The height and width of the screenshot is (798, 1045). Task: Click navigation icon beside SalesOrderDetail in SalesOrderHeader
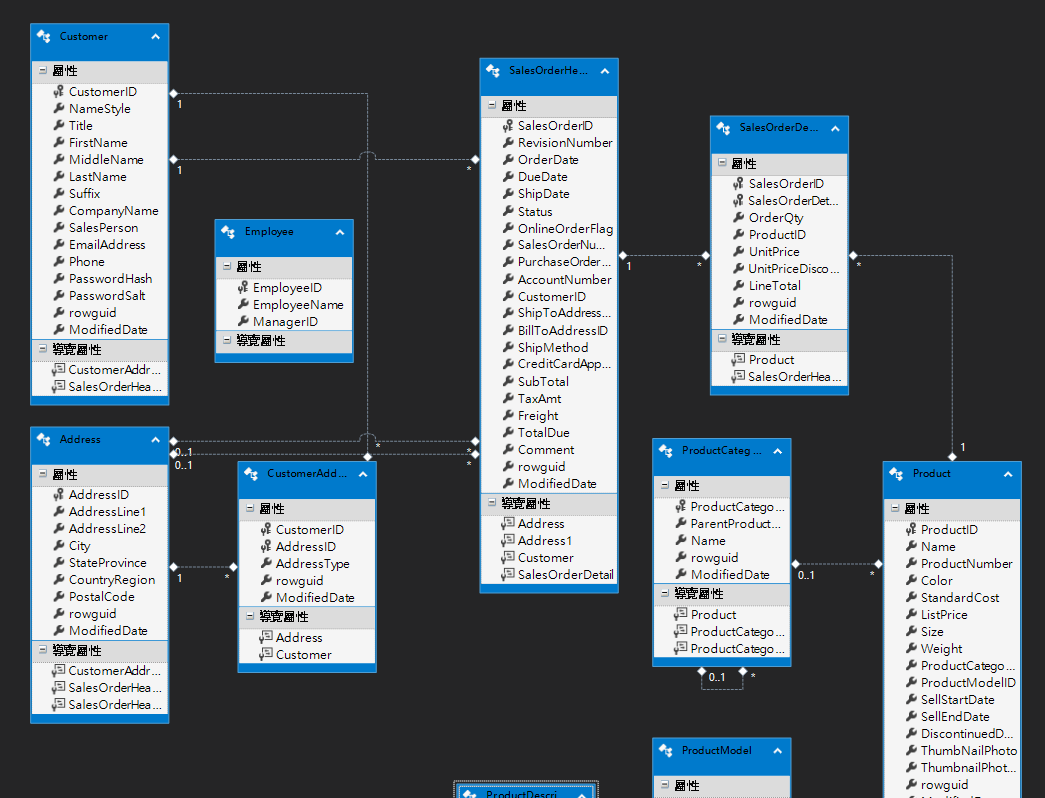coord(508,575)
